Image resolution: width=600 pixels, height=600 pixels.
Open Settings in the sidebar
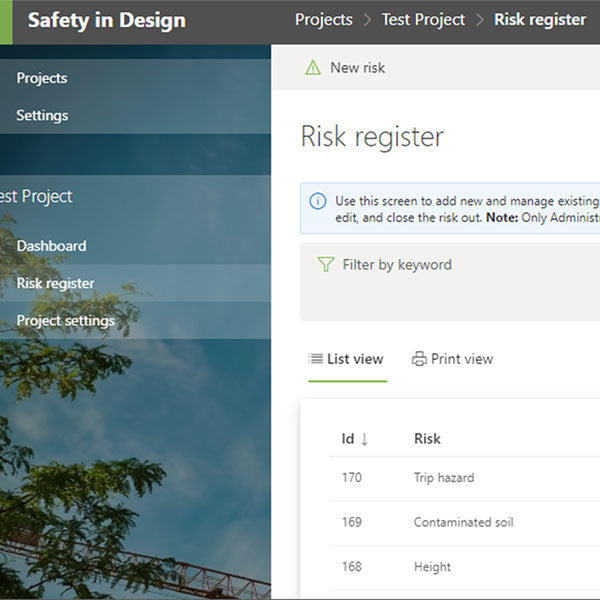tap(42, 116)
